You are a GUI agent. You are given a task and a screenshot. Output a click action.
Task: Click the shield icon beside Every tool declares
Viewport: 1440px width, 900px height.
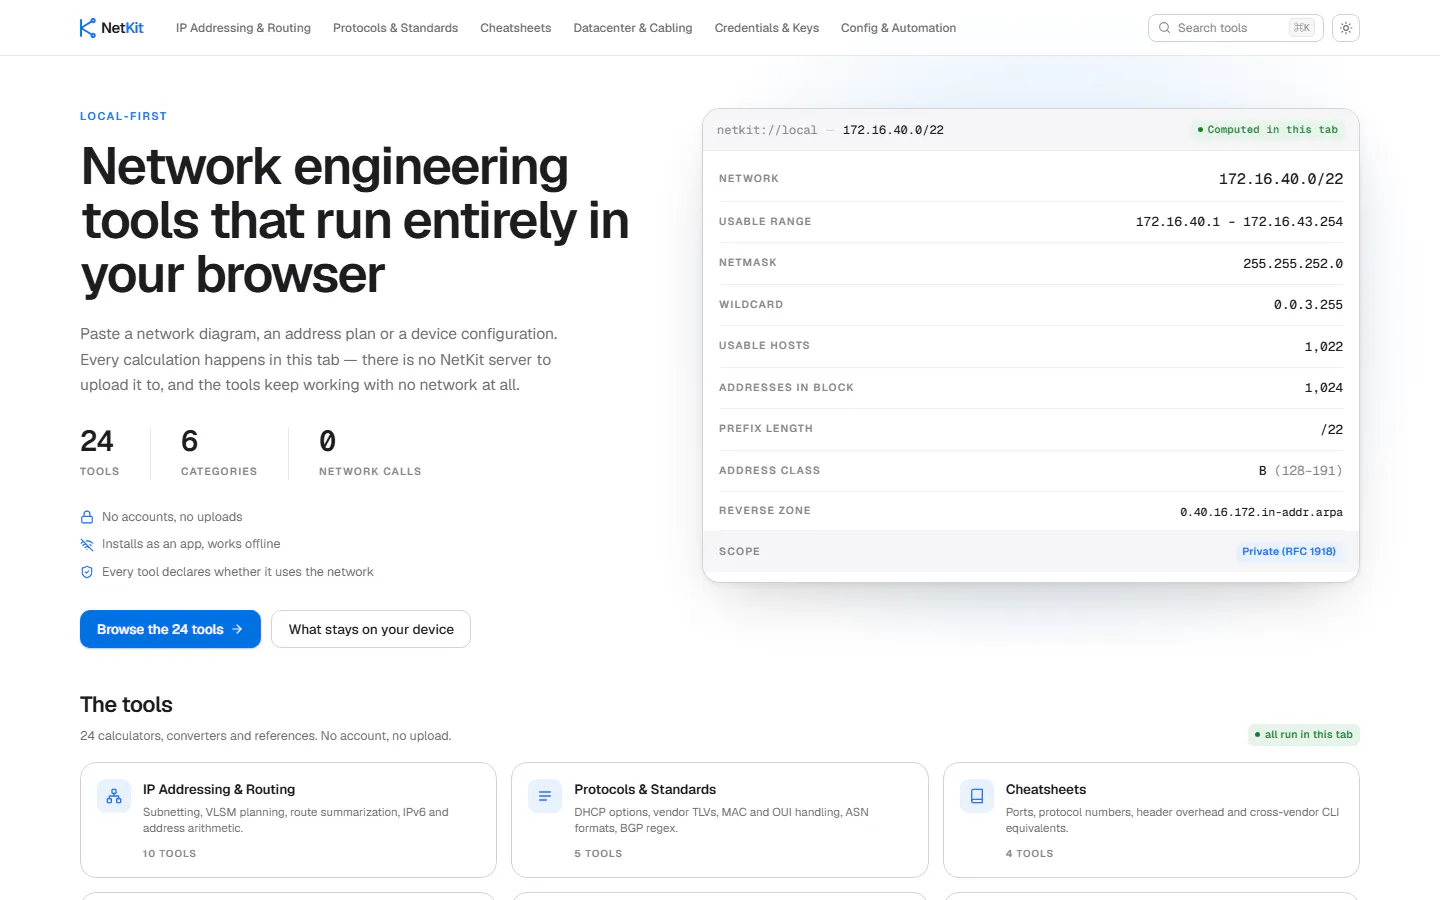[87, 572]
